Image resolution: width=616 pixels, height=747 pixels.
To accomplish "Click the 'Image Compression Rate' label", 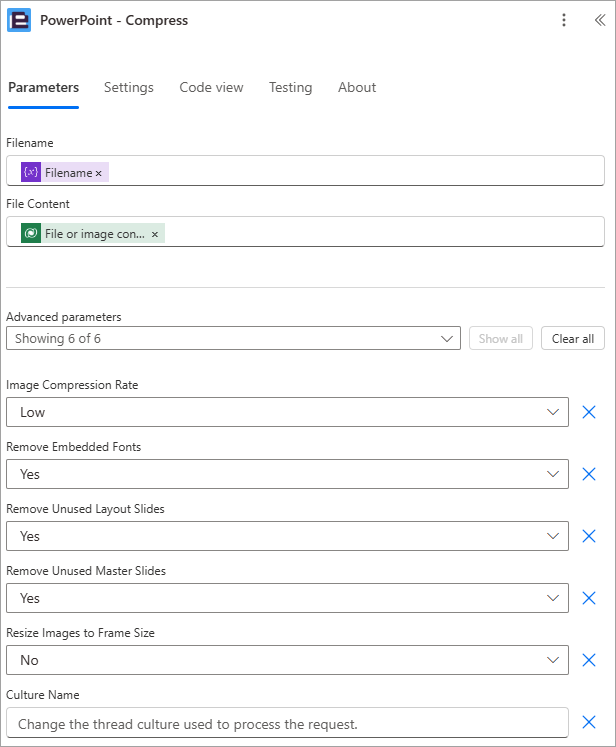I will 72,385.
